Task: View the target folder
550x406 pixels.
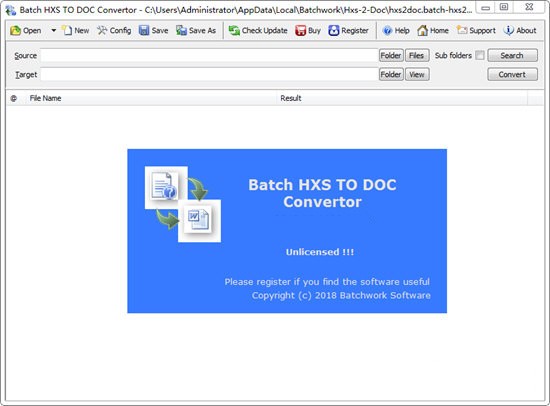Action: (x=417, y=74)
